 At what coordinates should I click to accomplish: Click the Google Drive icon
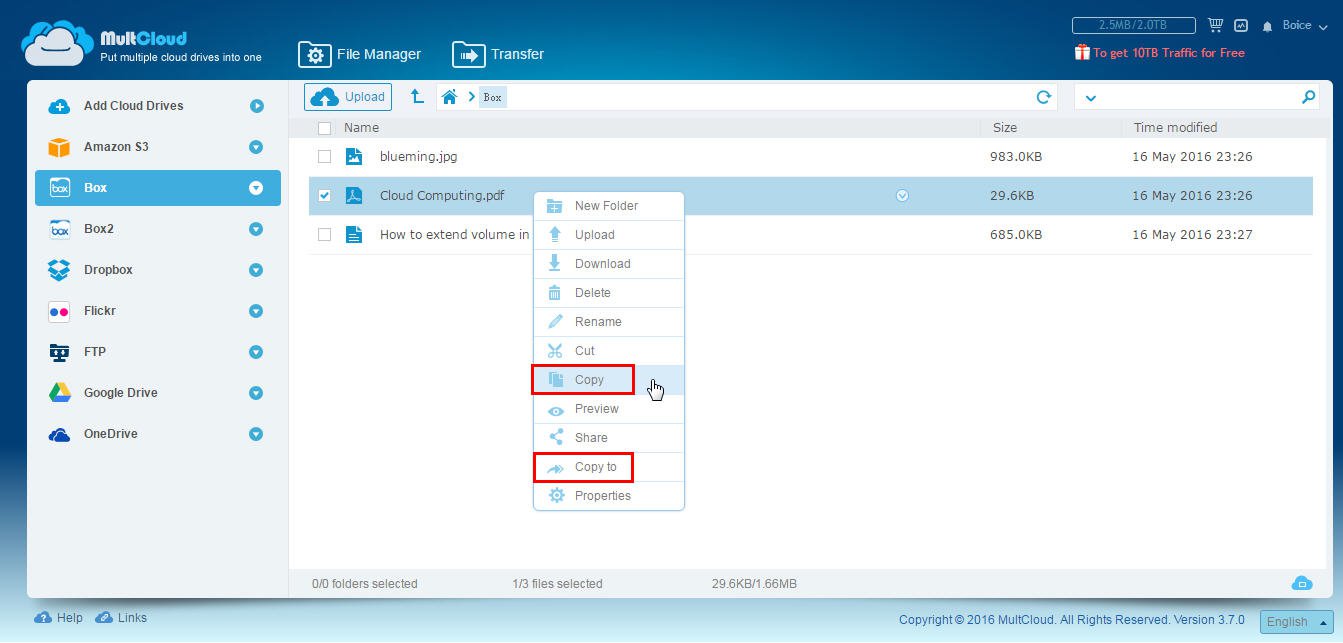(60, 393)
